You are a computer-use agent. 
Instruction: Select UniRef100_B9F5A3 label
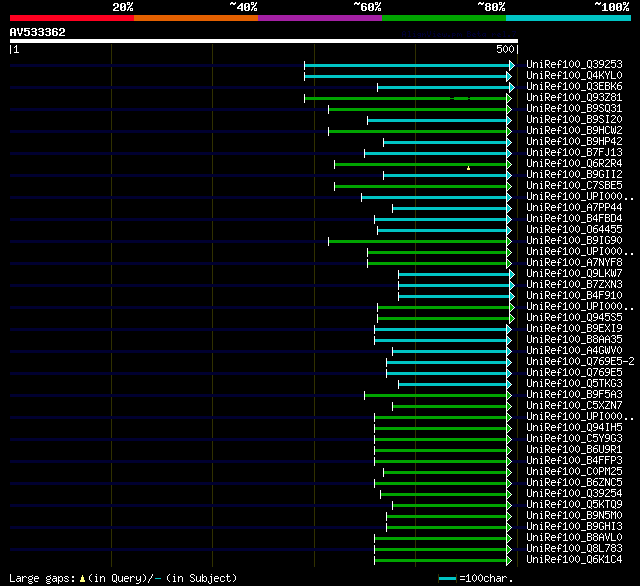(574, 395)
